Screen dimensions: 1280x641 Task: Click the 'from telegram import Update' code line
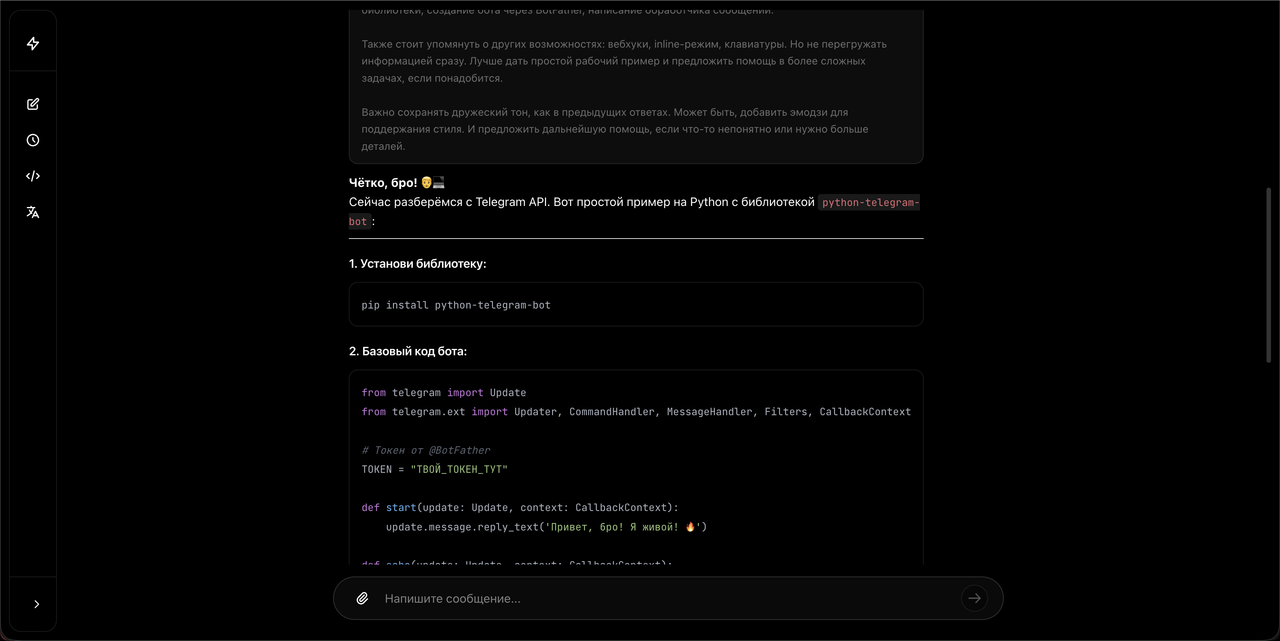coord(444,393)
